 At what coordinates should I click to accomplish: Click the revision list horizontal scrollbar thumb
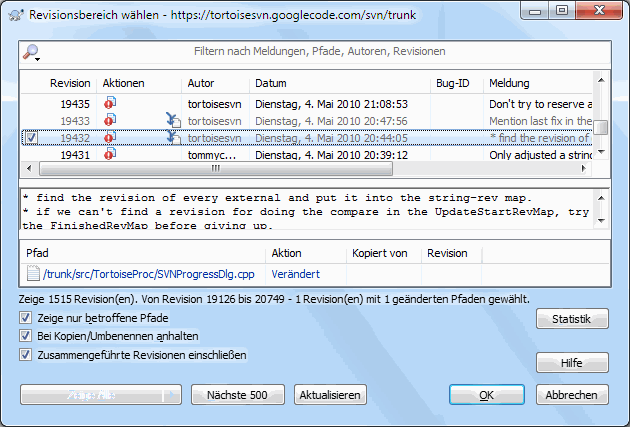coord(216,169)
